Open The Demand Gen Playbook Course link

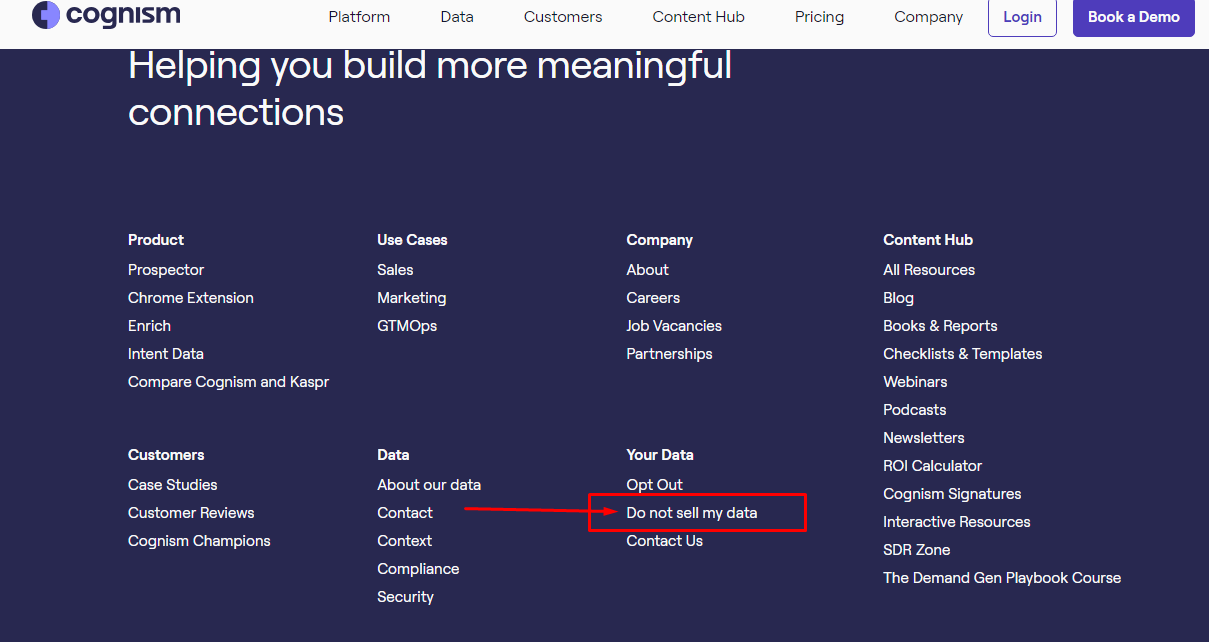[1002, 578]
